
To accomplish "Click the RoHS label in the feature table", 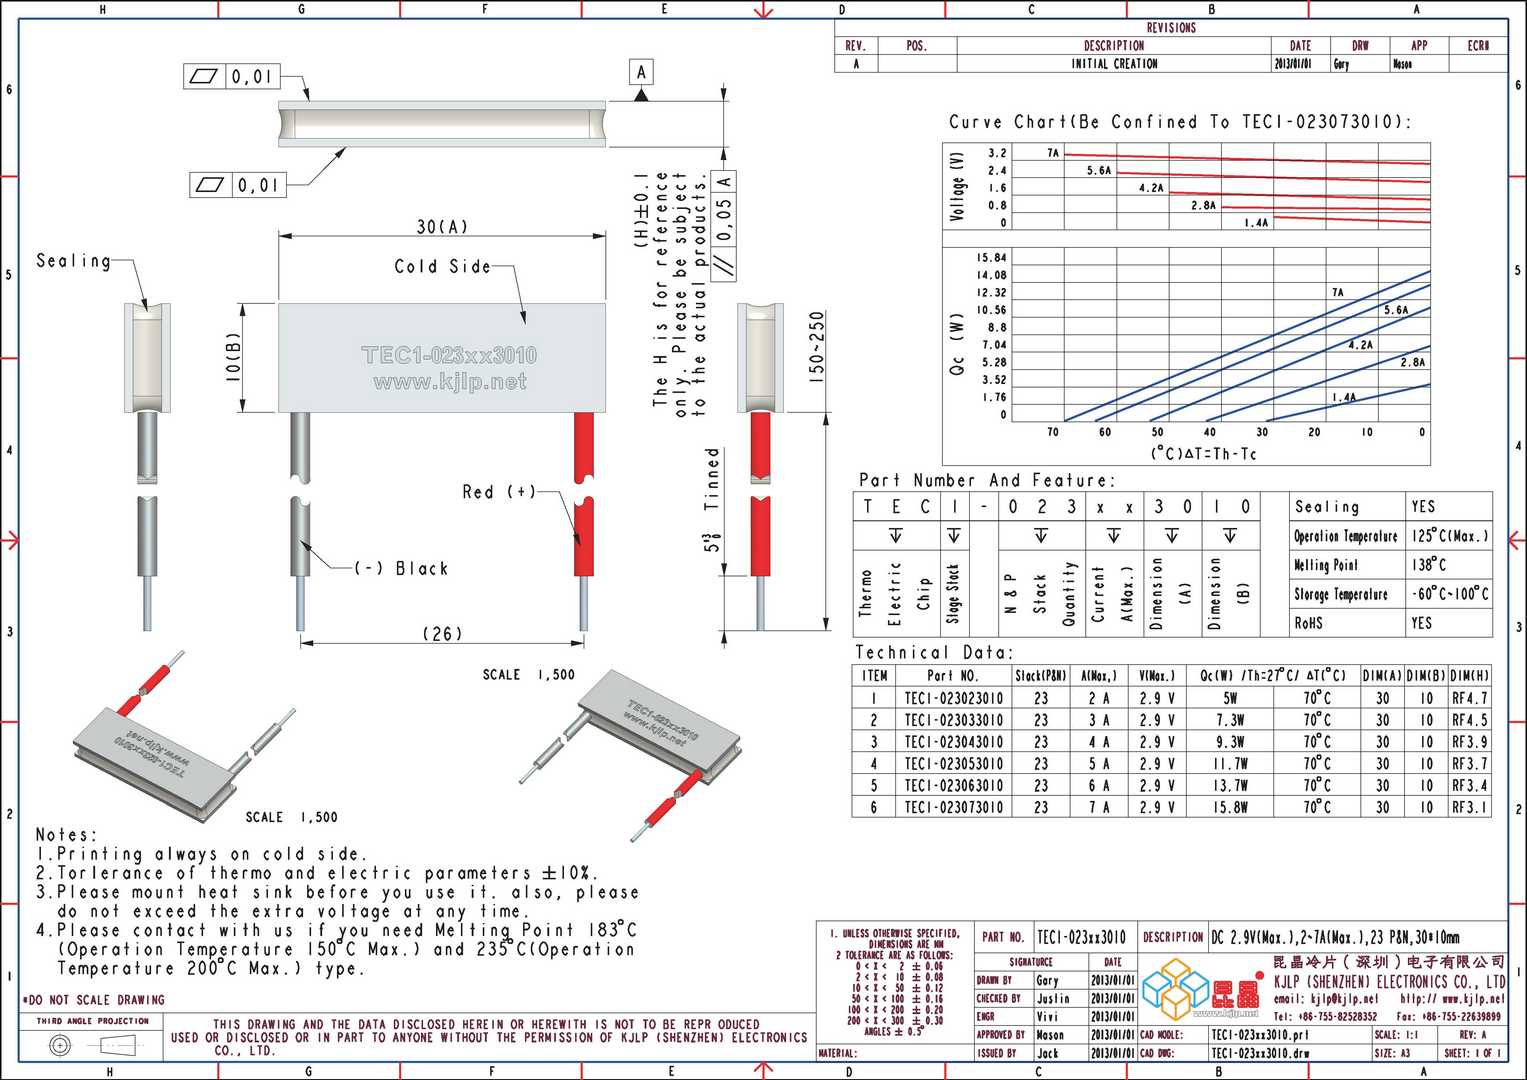I will click(1308, 622).
